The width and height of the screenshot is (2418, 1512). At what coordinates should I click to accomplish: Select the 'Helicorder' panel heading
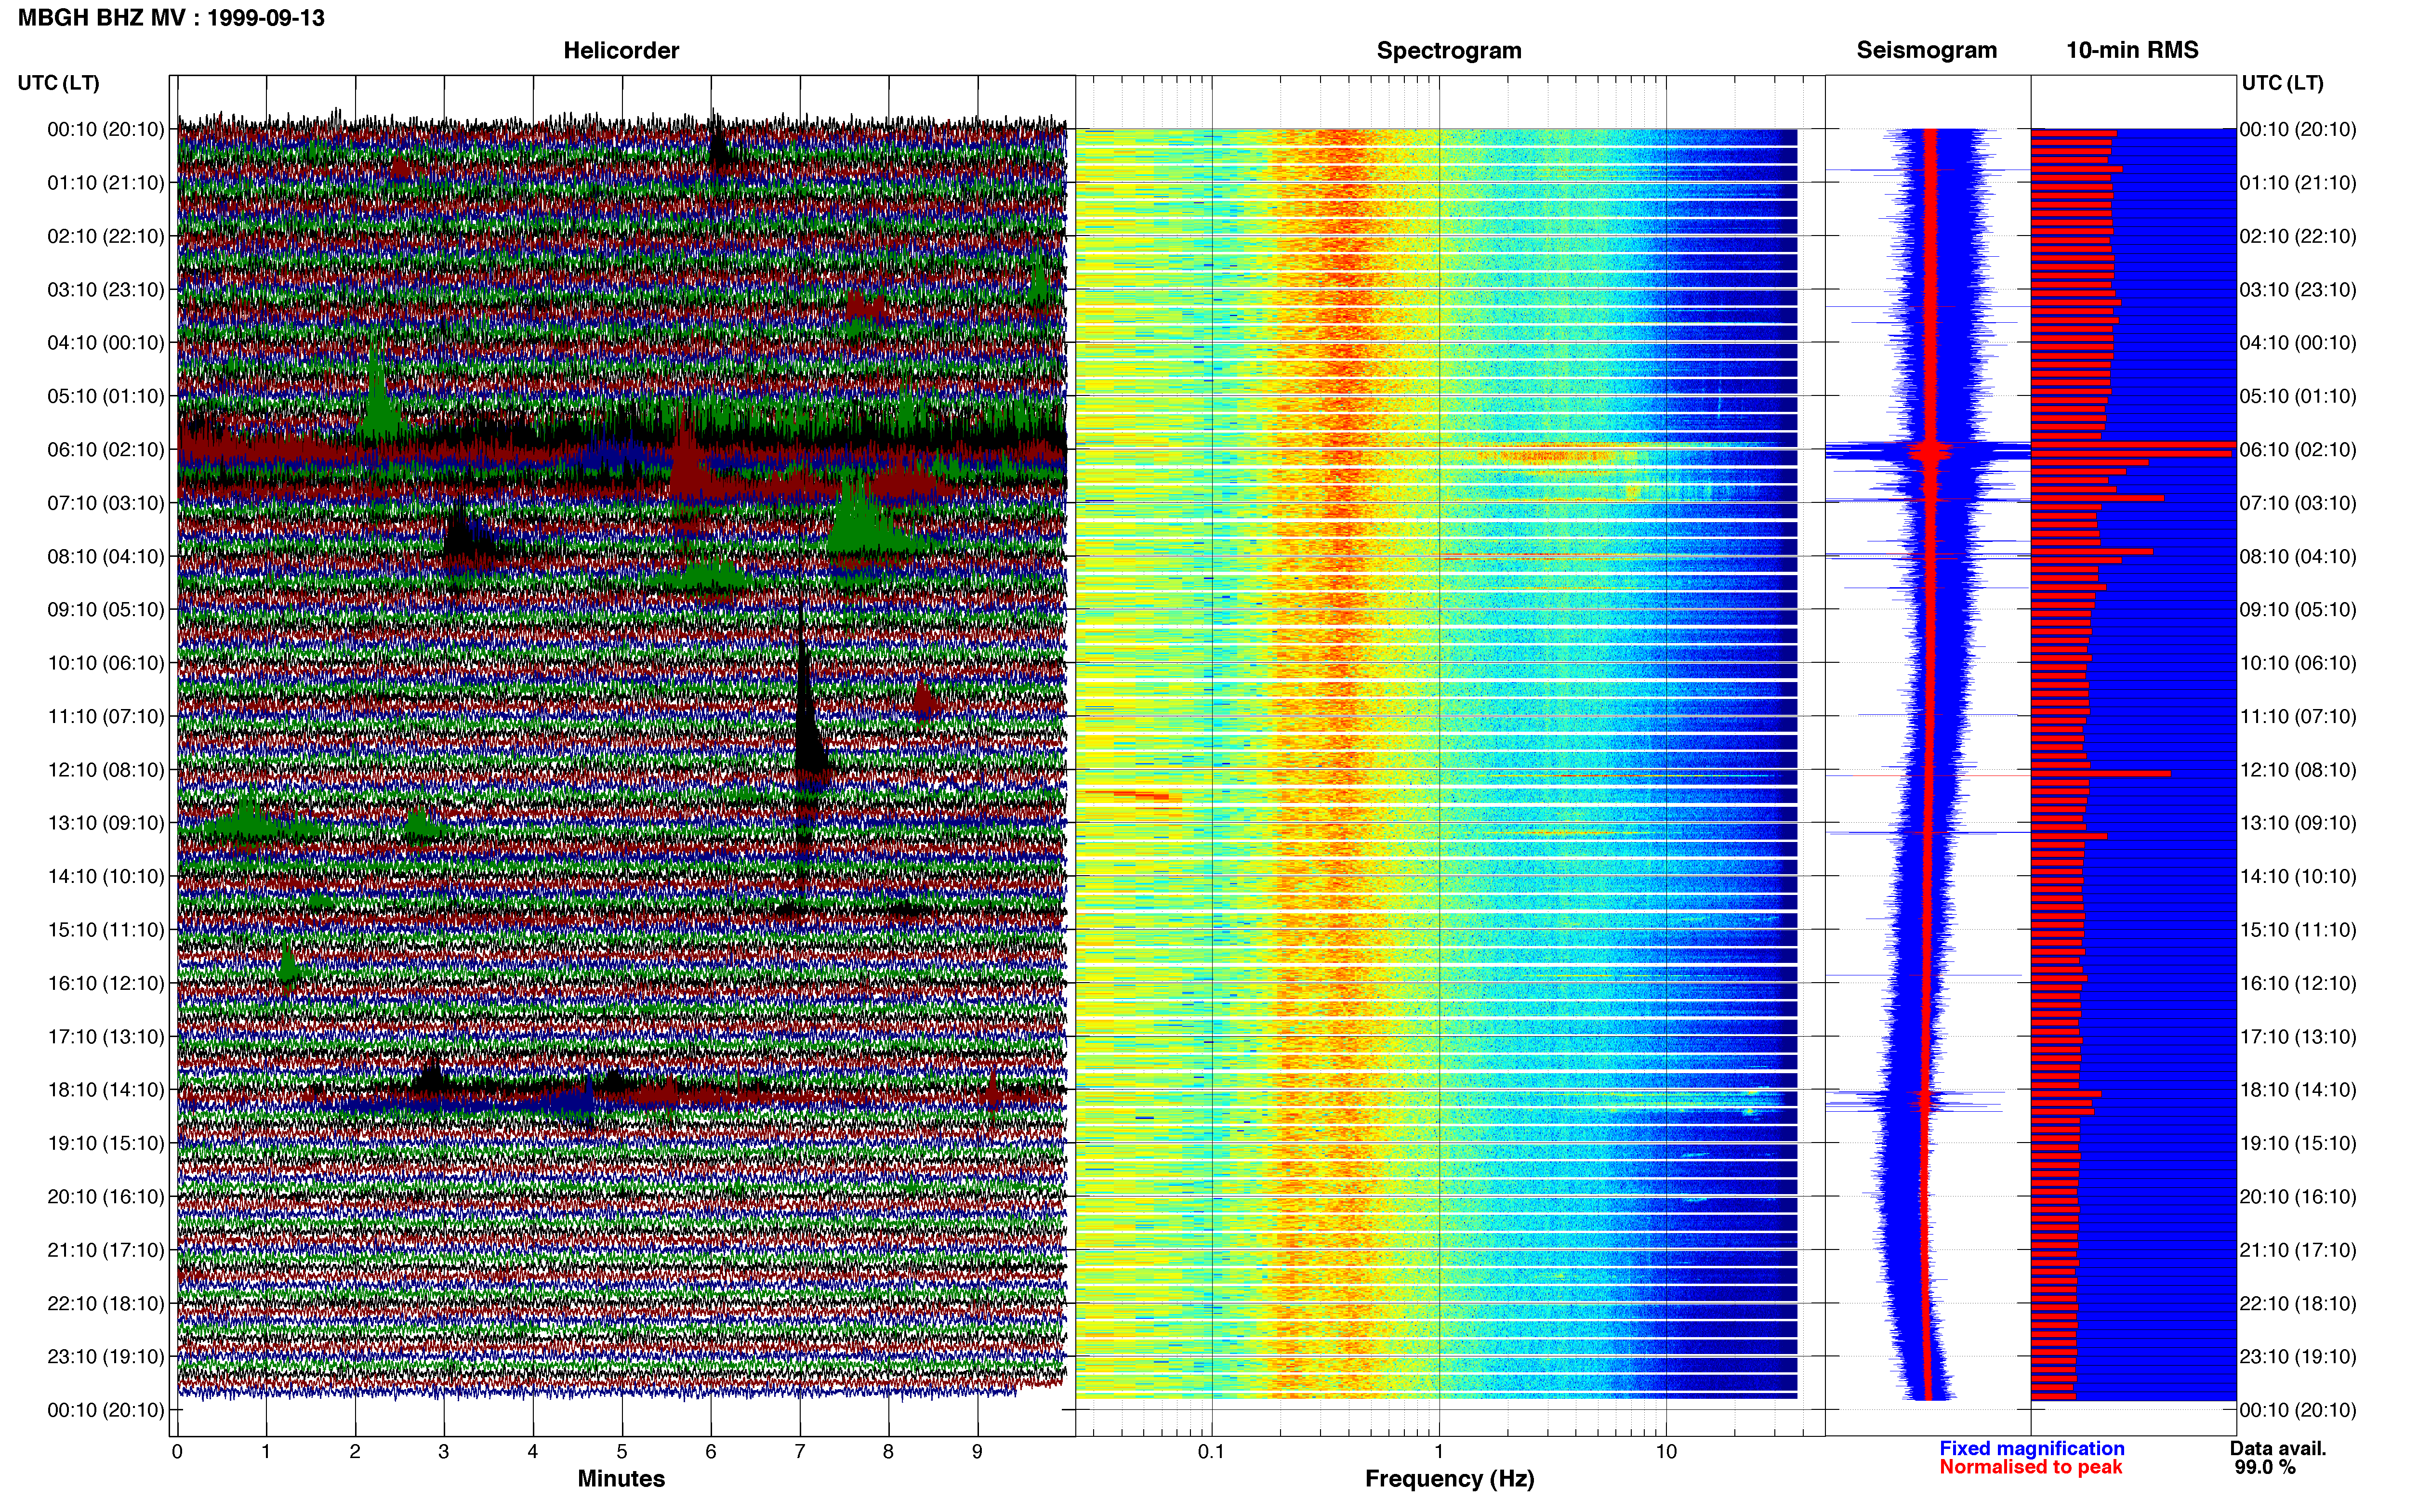621,50
